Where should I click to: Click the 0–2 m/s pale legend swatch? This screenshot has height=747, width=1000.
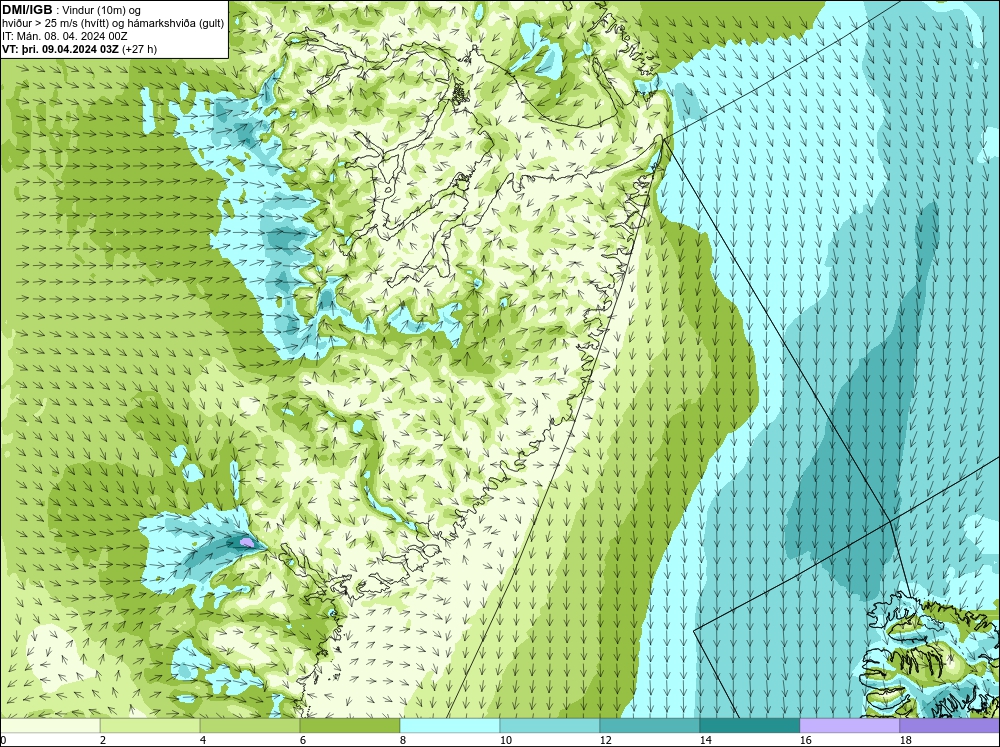tap(50, 725)
